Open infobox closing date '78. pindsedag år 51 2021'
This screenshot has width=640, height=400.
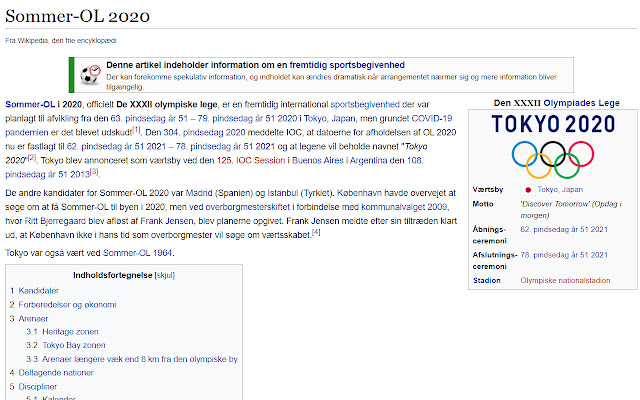tap(564, 255)
